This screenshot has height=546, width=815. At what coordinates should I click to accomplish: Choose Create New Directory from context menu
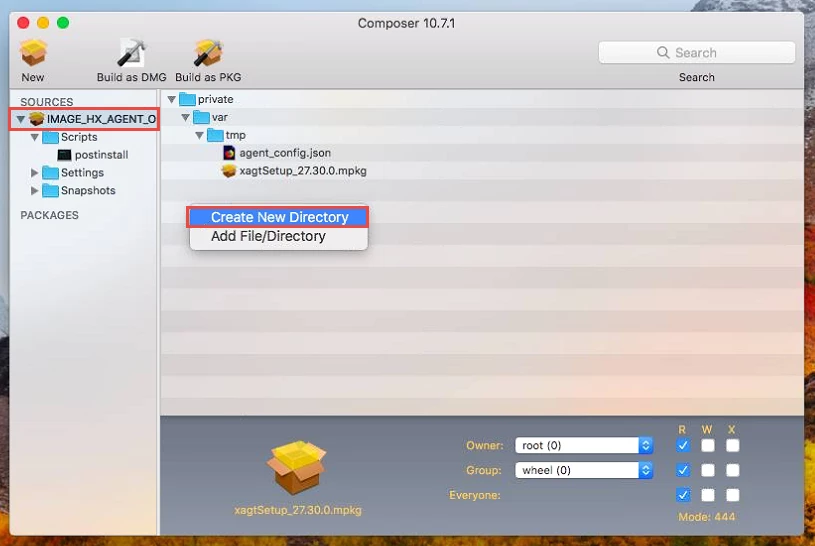click(x=279, y=217)
